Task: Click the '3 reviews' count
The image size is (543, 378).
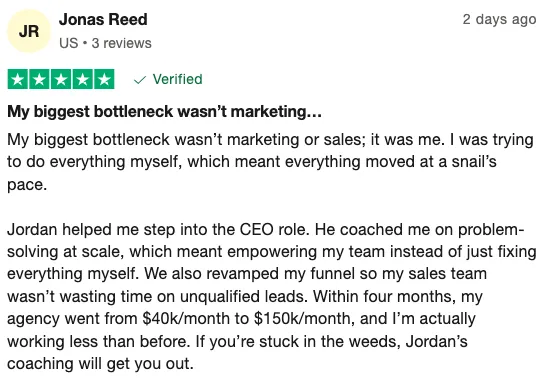Action: coord(122,43)
